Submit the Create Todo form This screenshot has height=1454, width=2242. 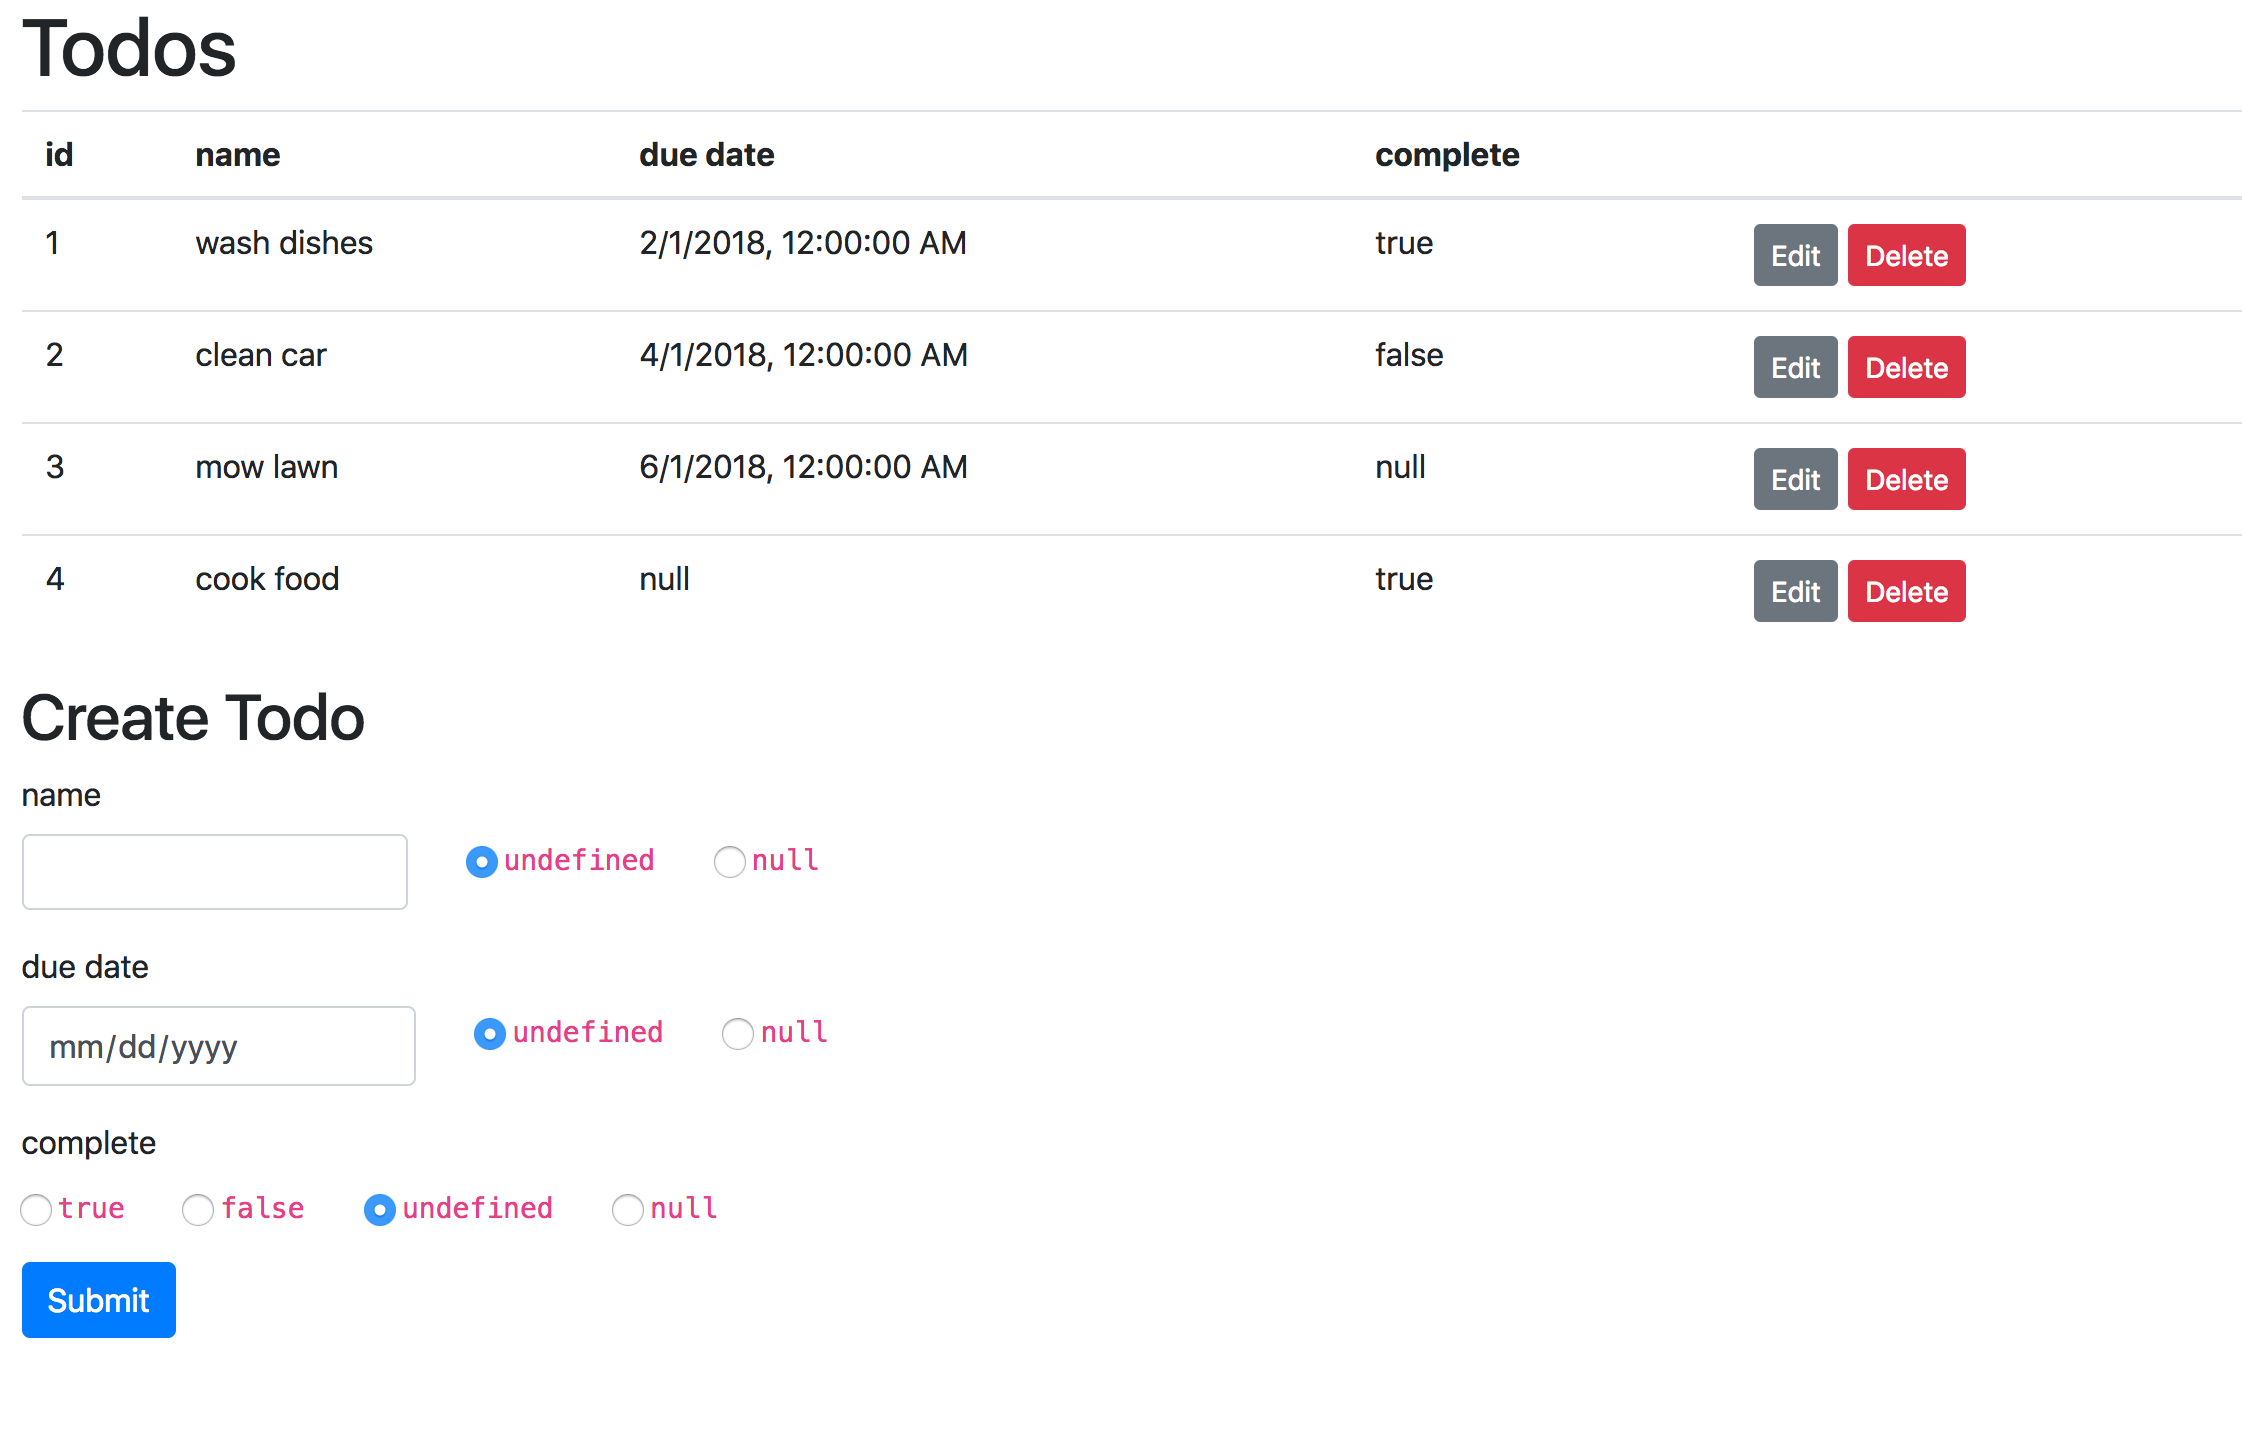click(98, 1299)
